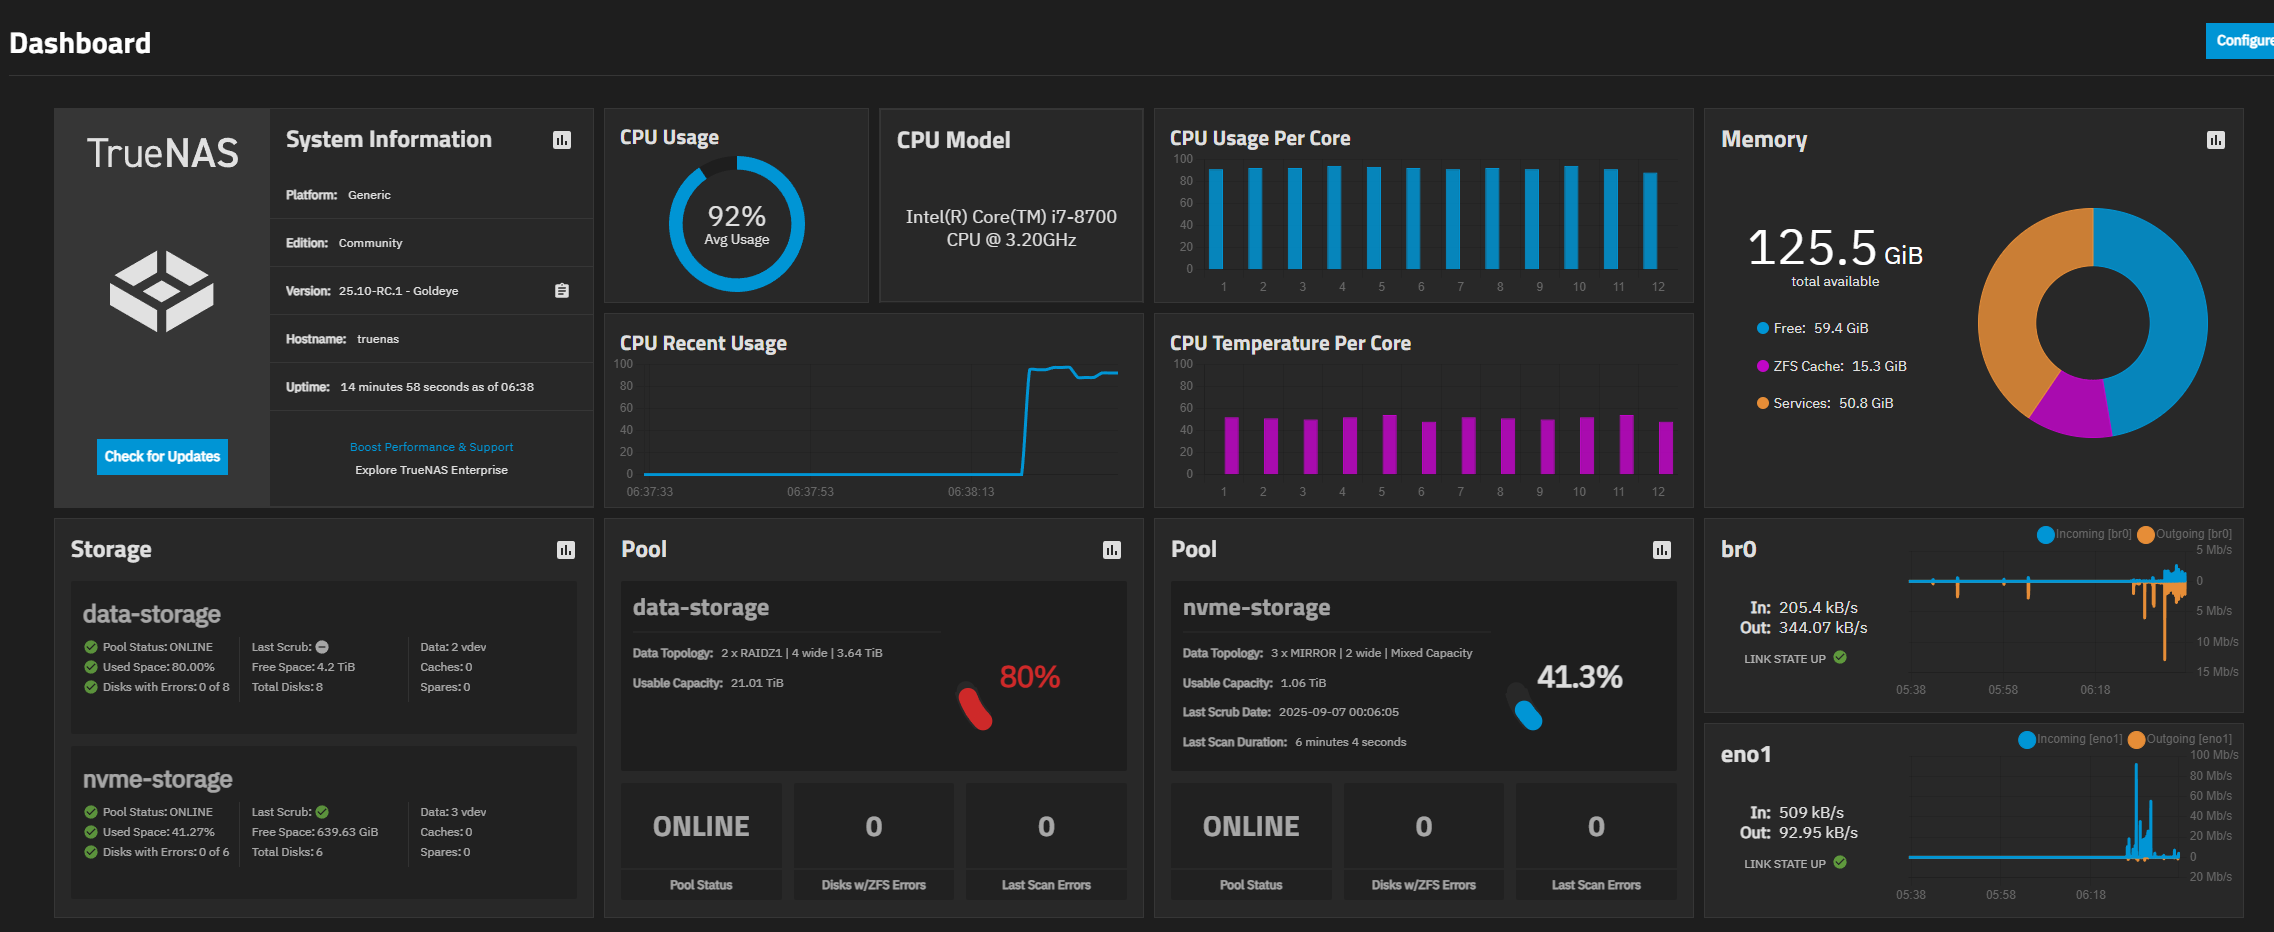Open nvme-storage Pool reports icon
Viewport: 2274px width, 932px height.
(1662, 550)
